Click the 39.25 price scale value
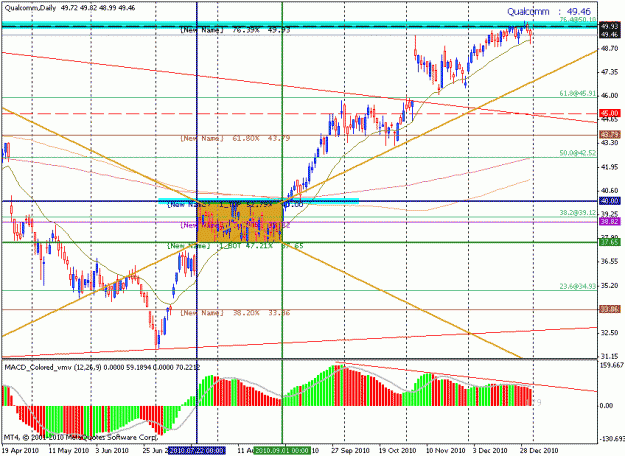The height and width of the screenshot is (456, 625). tap(610, 214)
